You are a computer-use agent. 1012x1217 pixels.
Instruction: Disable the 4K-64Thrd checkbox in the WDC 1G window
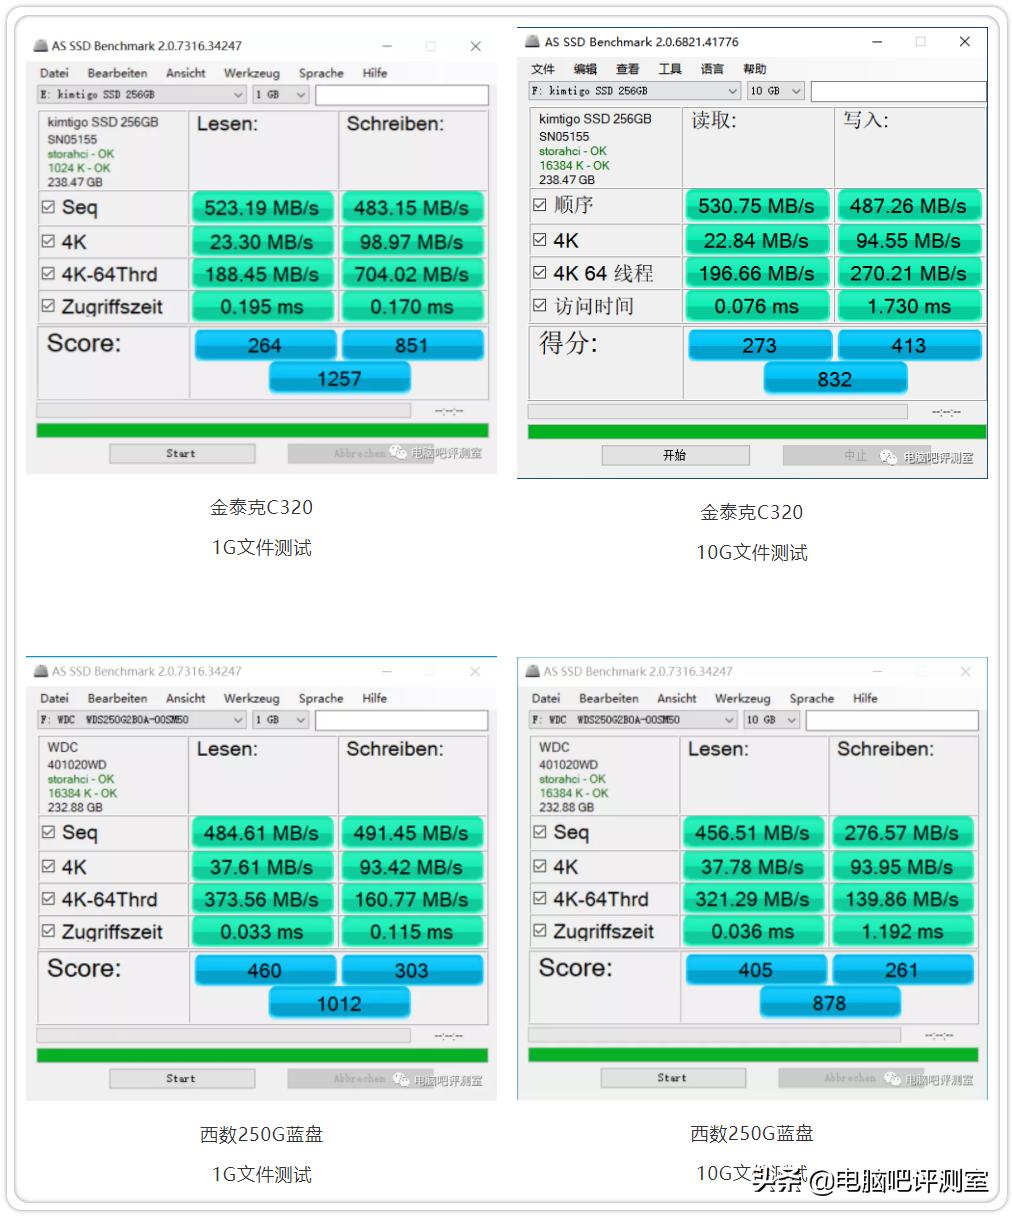point(46,898)
